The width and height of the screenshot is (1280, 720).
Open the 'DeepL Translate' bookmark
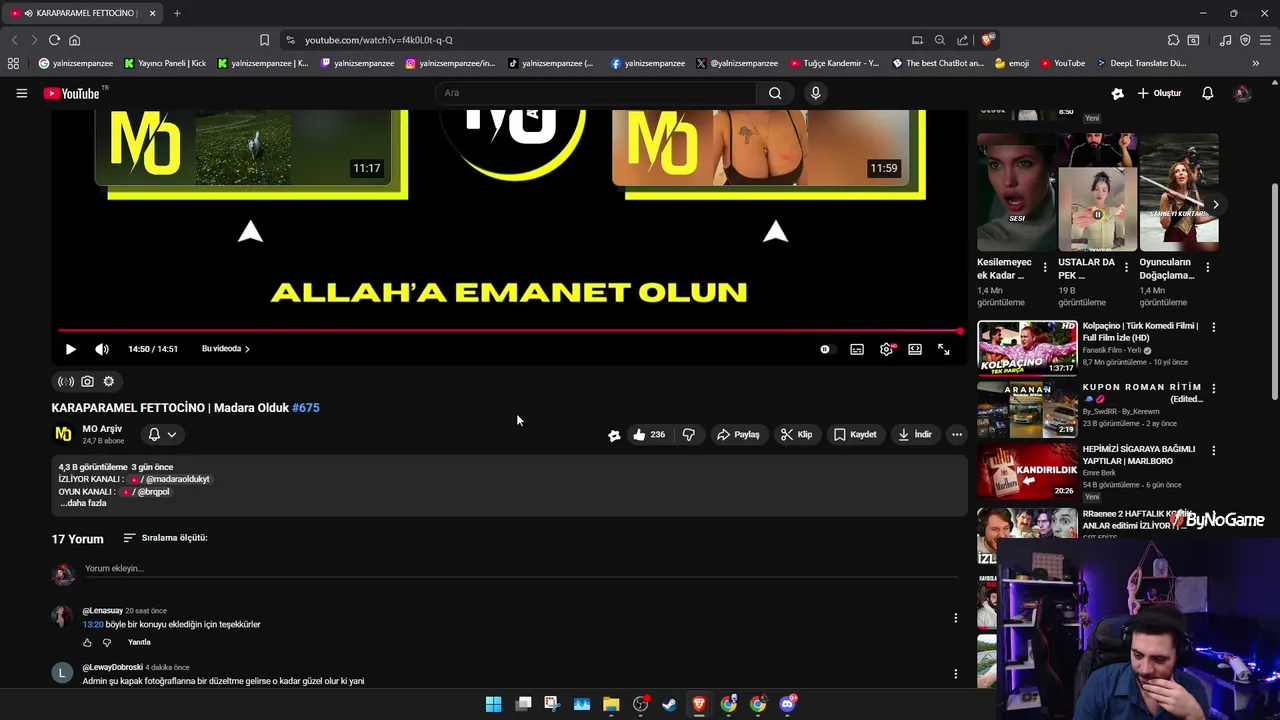1141,63
